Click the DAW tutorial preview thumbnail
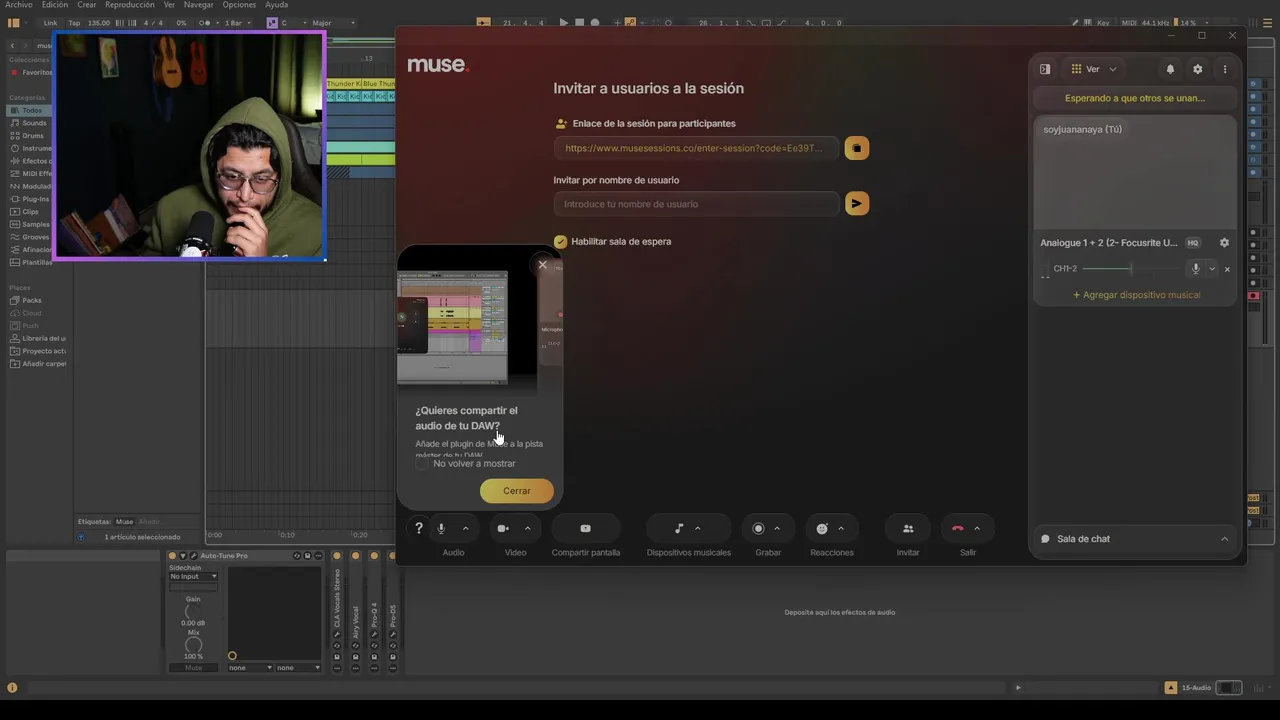This screenshot has height=720, width=1280. tap(452, 327)
